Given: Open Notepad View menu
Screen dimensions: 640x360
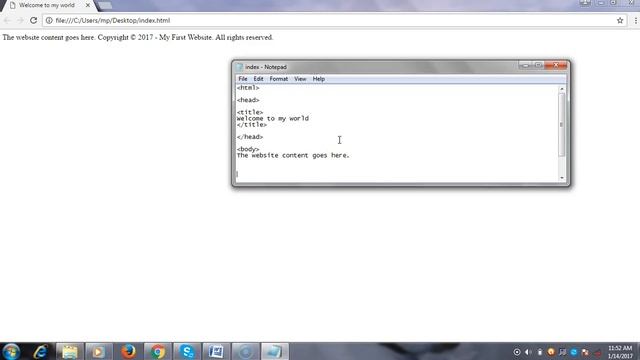Looking at the screenshot, I should (x=300, y=79).
